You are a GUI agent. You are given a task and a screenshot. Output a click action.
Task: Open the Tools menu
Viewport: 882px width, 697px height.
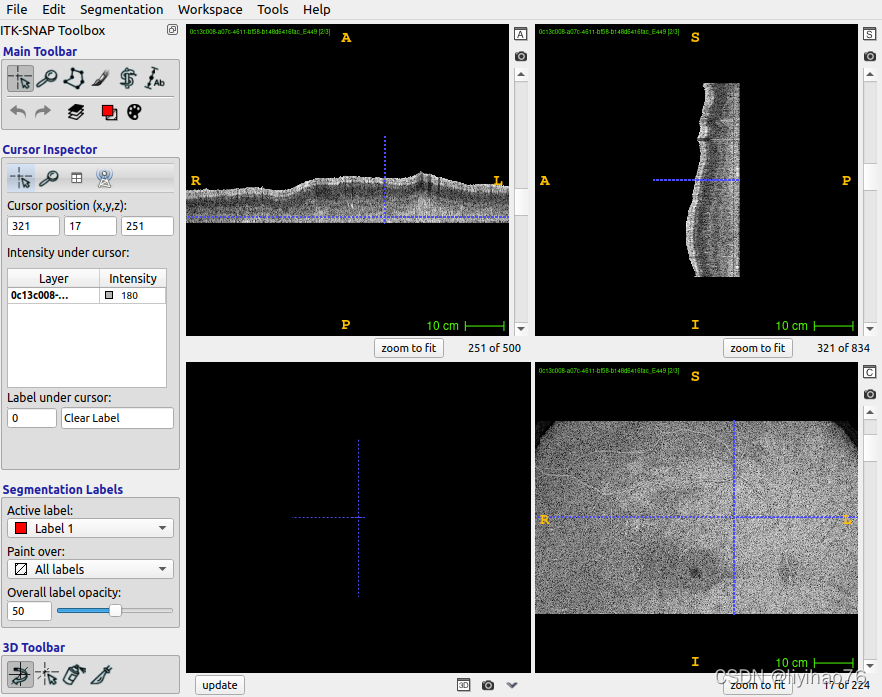[x=273, y=10]
